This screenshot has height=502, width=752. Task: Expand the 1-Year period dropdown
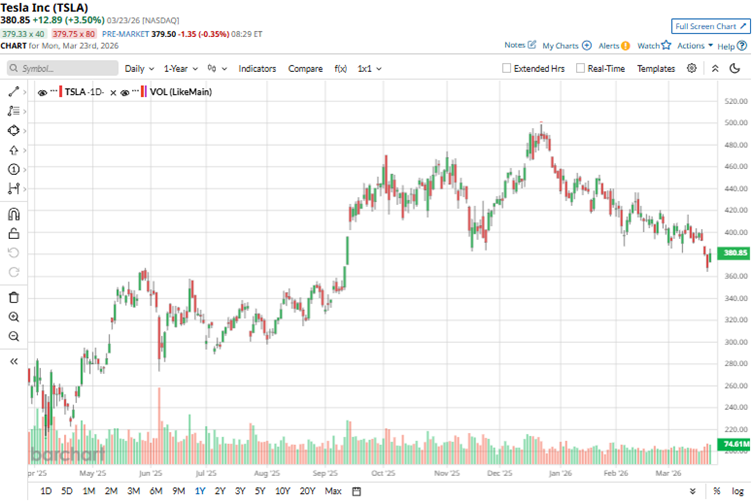(x=182, y=69)
